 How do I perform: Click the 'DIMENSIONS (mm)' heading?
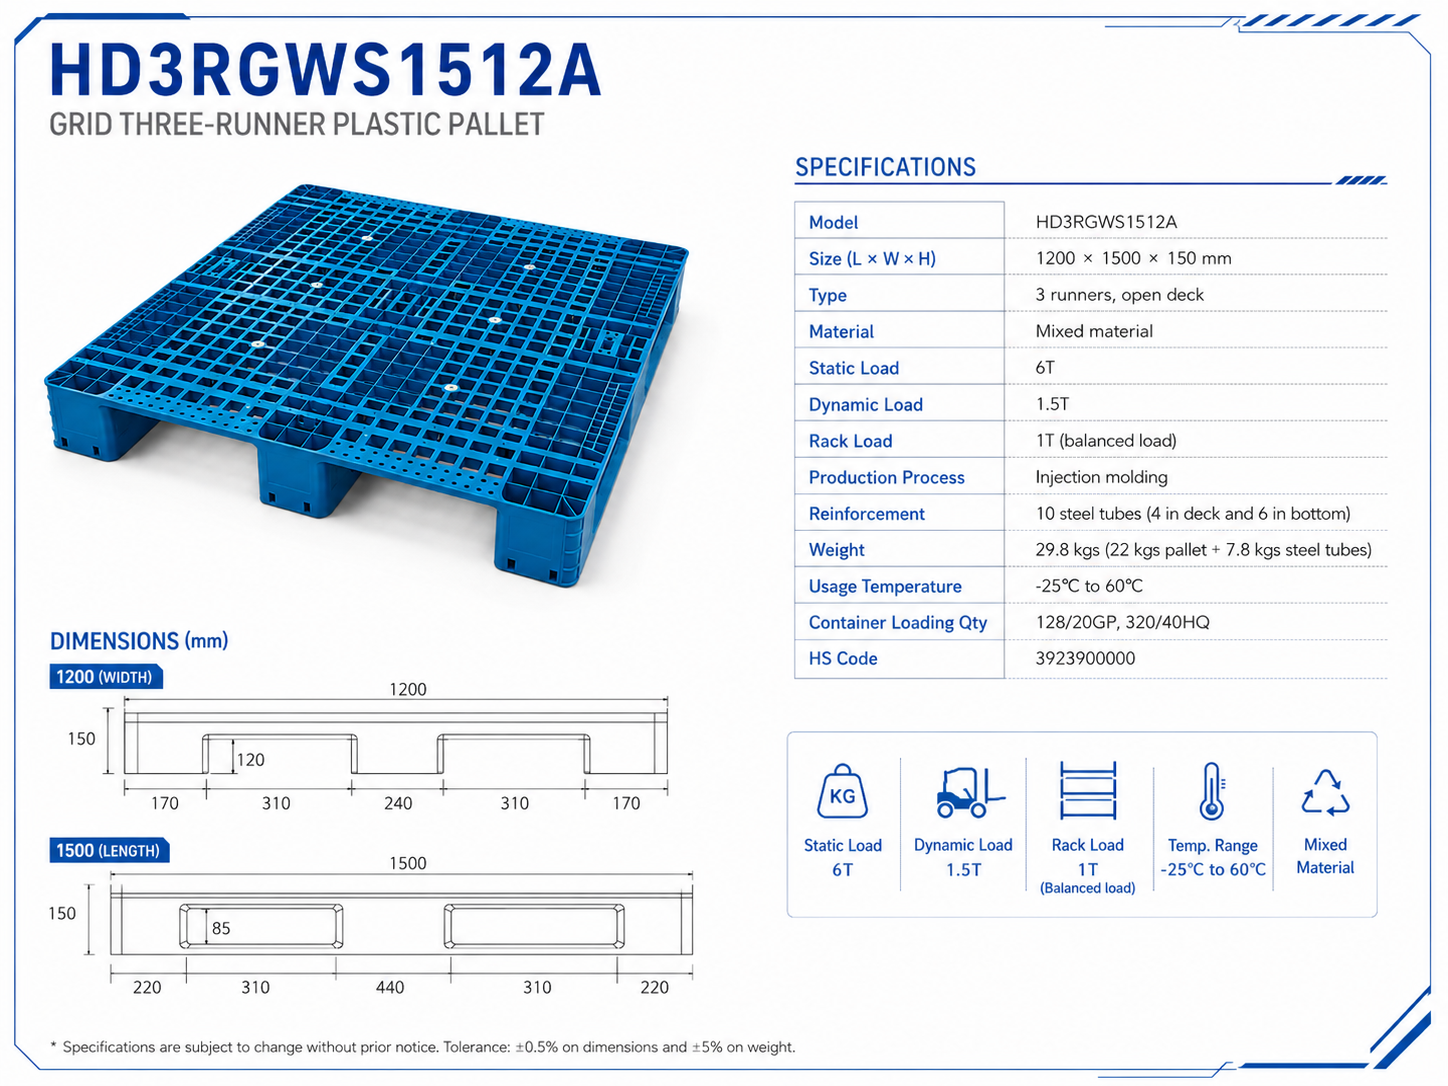[139, 641]
